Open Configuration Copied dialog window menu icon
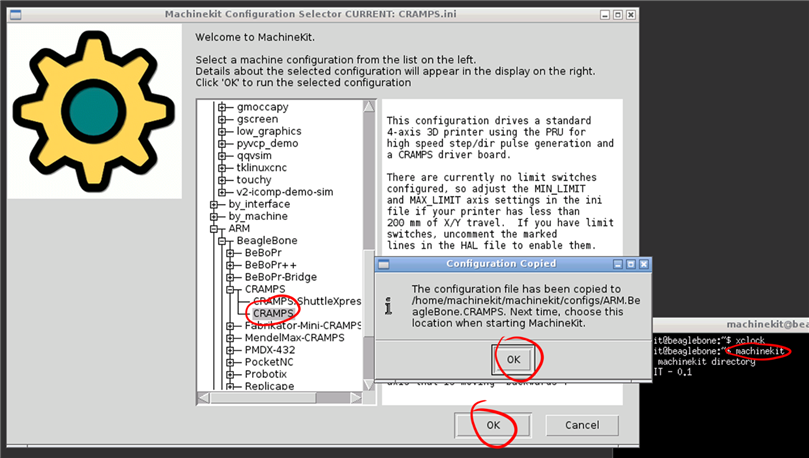 pyautogui.click(x=383, y=265)
